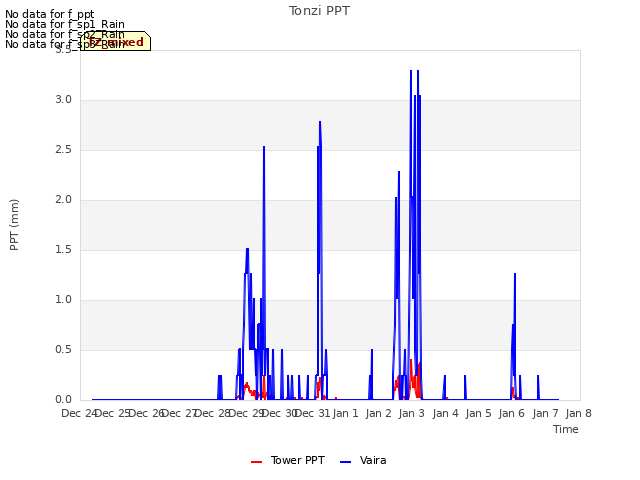Click the y-axis tick 2.0

tap(63, 200)
